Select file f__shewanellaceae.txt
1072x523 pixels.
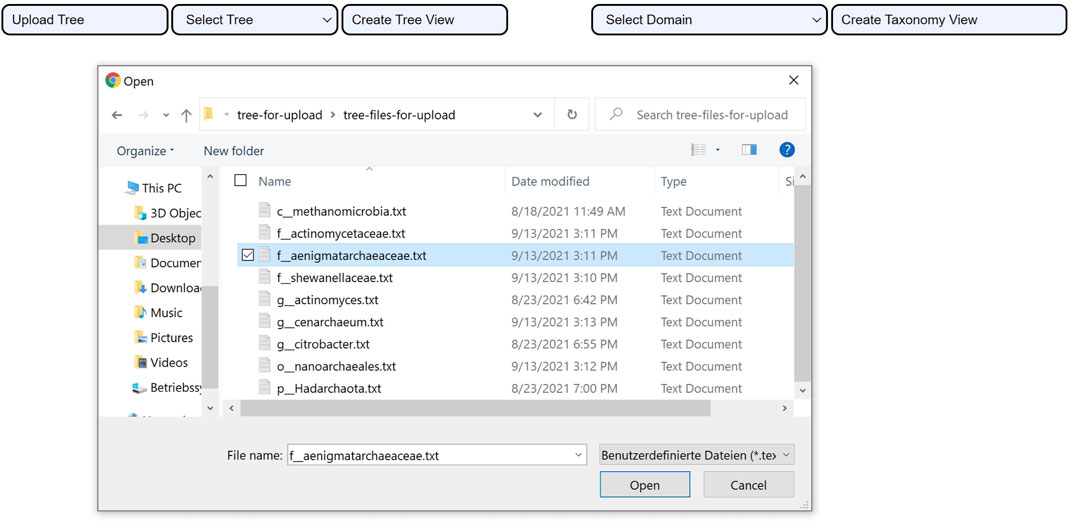335,278
